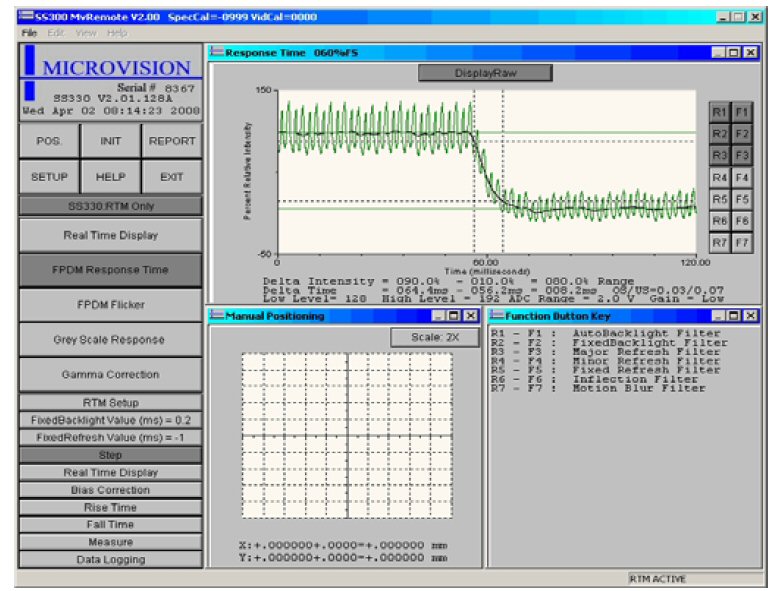Click Bias Correction button
Screen dimensions: 773x591
(x=111, y=490)
